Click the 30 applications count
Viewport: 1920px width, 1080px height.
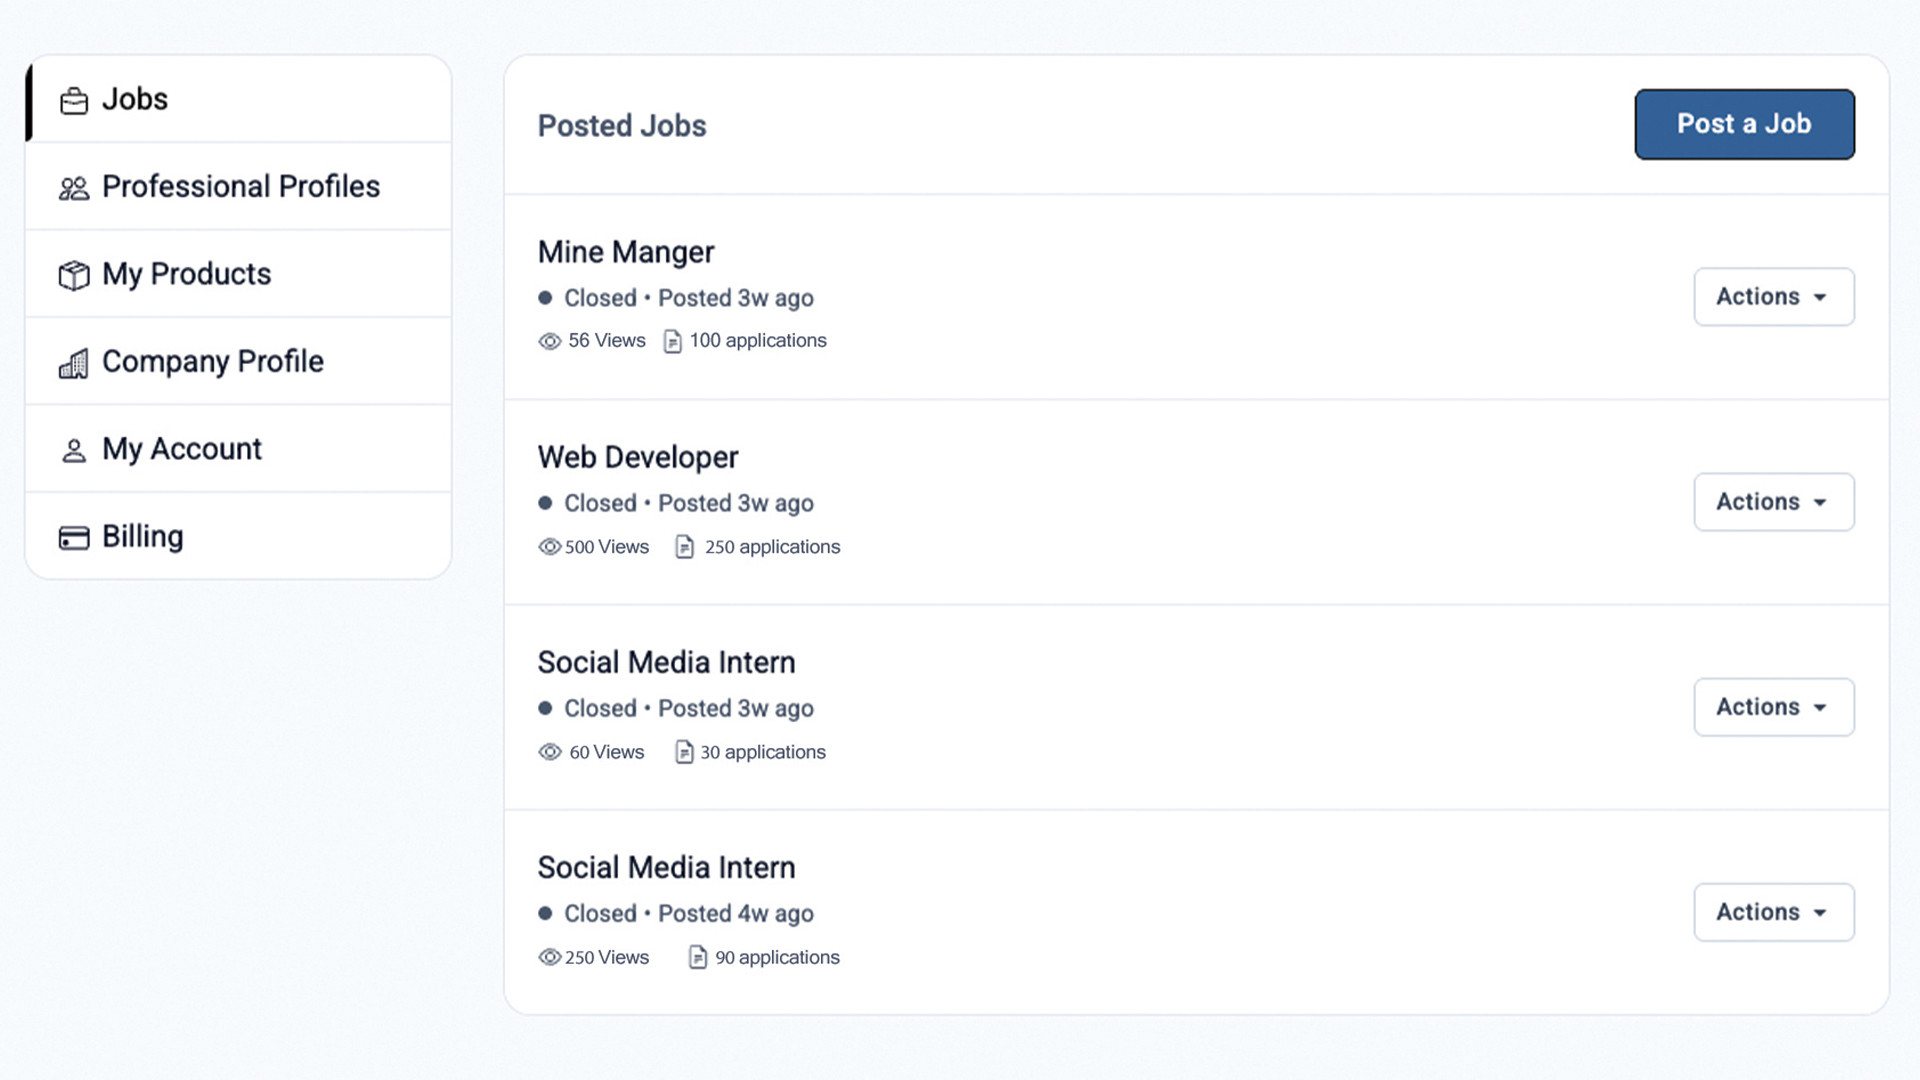(x=762, y=752)
